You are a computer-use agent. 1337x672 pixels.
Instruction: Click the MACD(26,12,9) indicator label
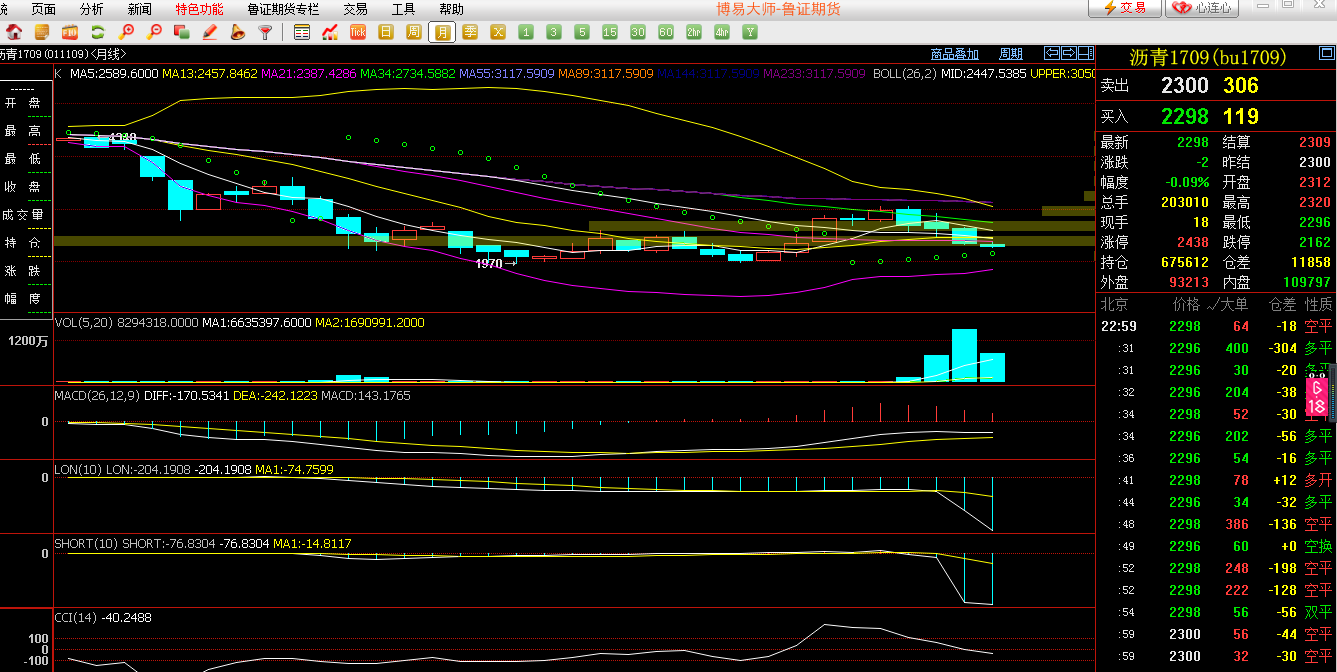pyautogui.click(x=96, y=396)
